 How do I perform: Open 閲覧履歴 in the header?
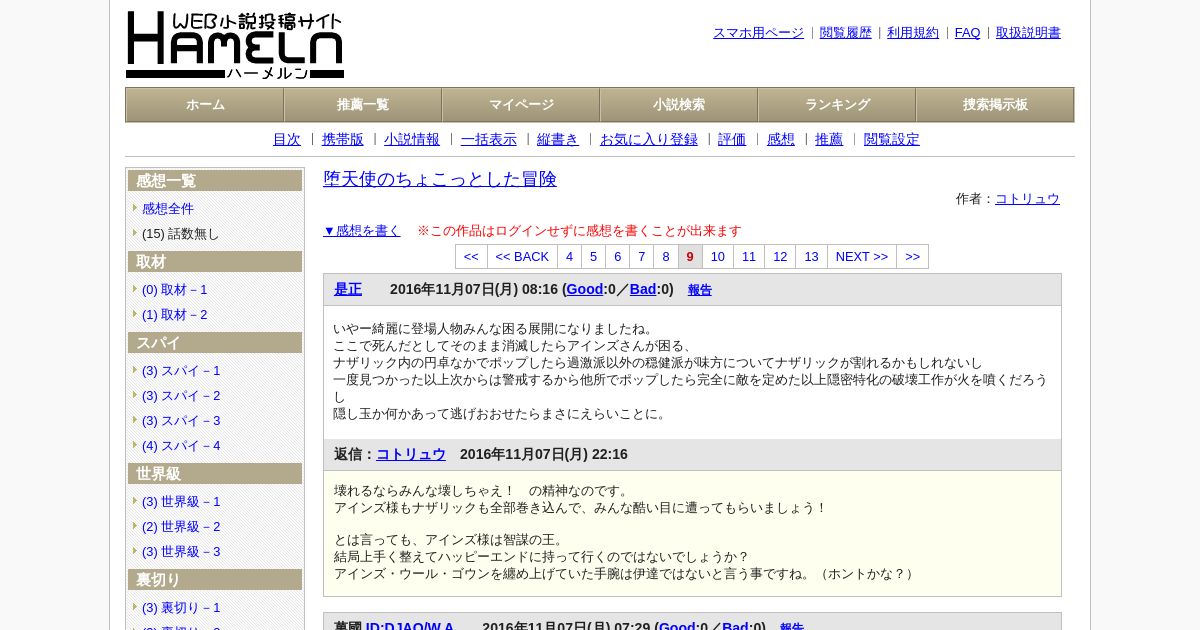(846, 33)
